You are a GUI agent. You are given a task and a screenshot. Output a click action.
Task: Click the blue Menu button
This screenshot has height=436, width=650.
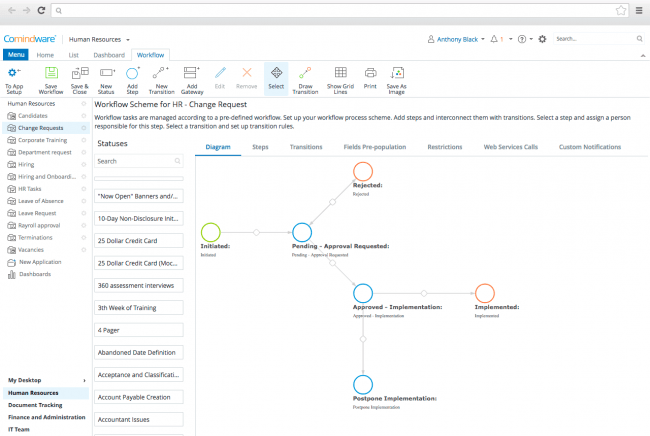16,55
